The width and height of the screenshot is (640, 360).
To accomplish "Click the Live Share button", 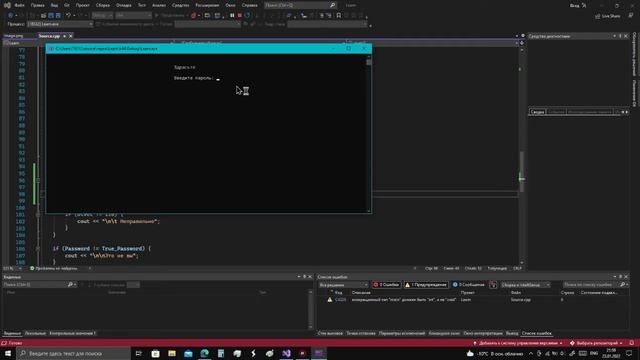I will [x=608, y=16].
